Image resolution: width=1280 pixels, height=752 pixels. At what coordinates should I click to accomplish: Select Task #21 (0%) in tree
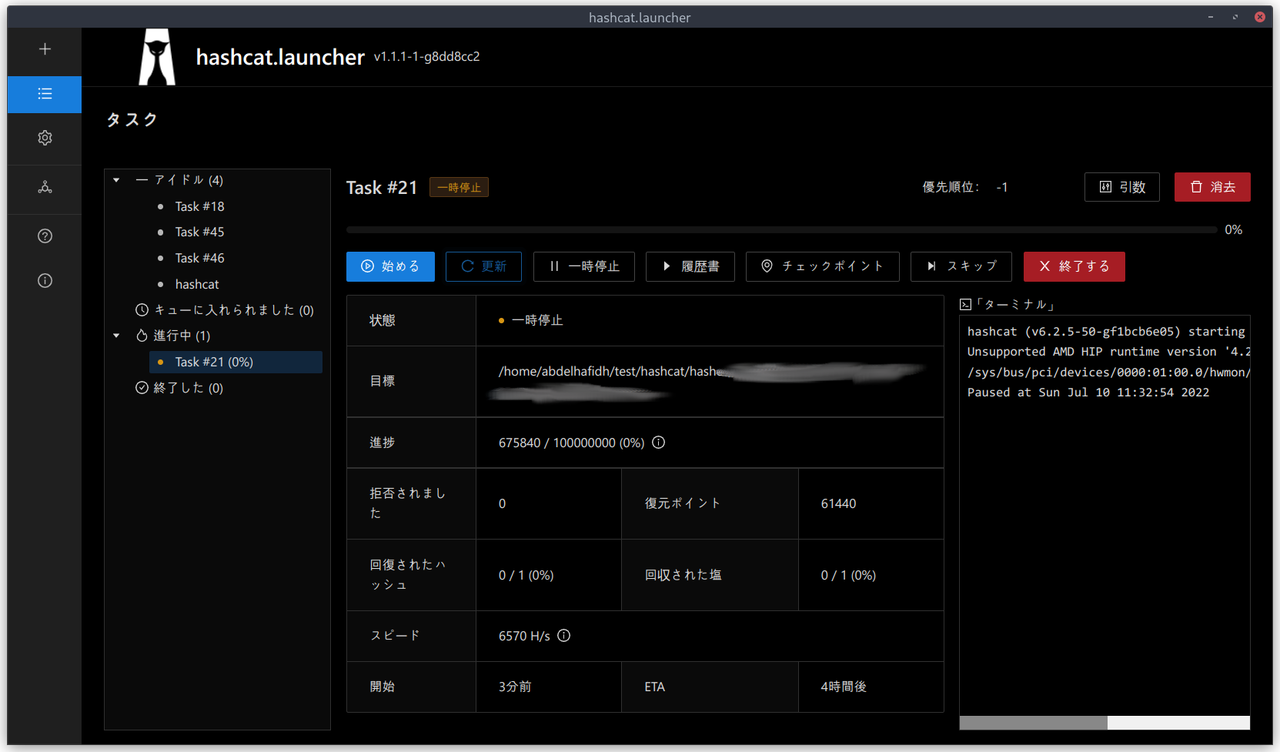click(235, 362)
